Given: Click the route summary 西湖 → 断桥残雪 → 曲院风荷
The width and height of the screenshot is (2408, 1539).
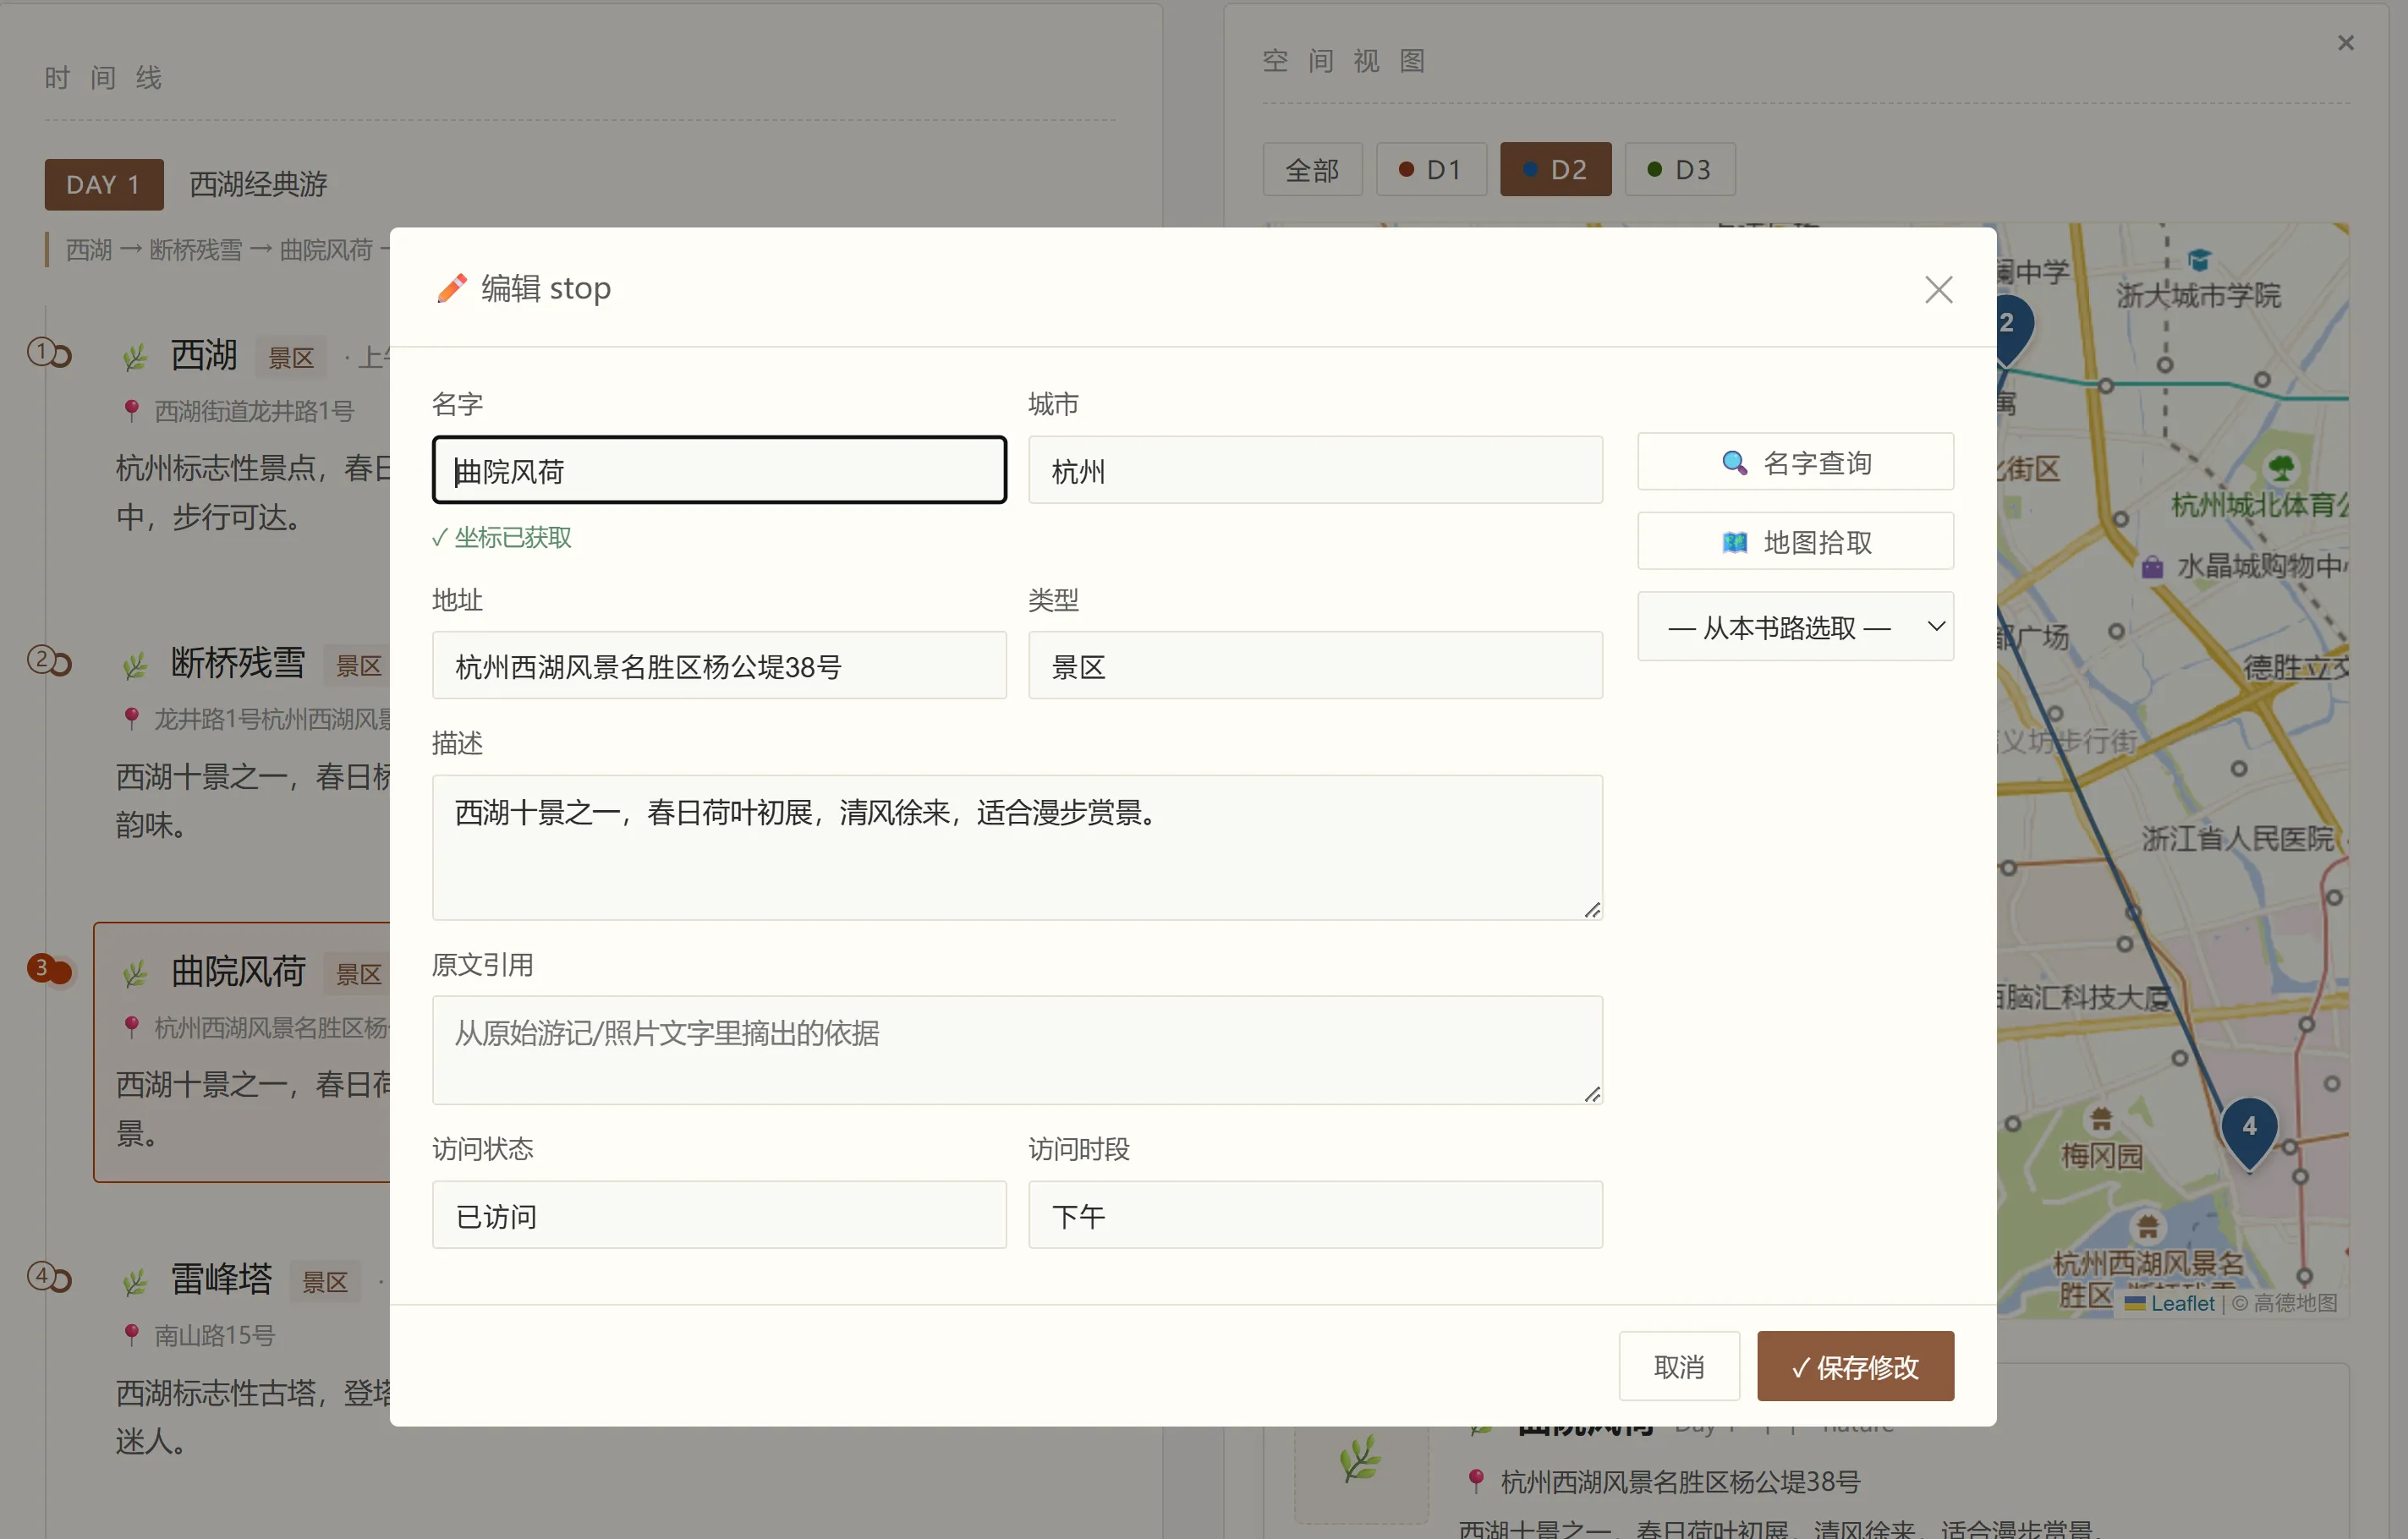Looking at the screenshot, I should point(219,250).
